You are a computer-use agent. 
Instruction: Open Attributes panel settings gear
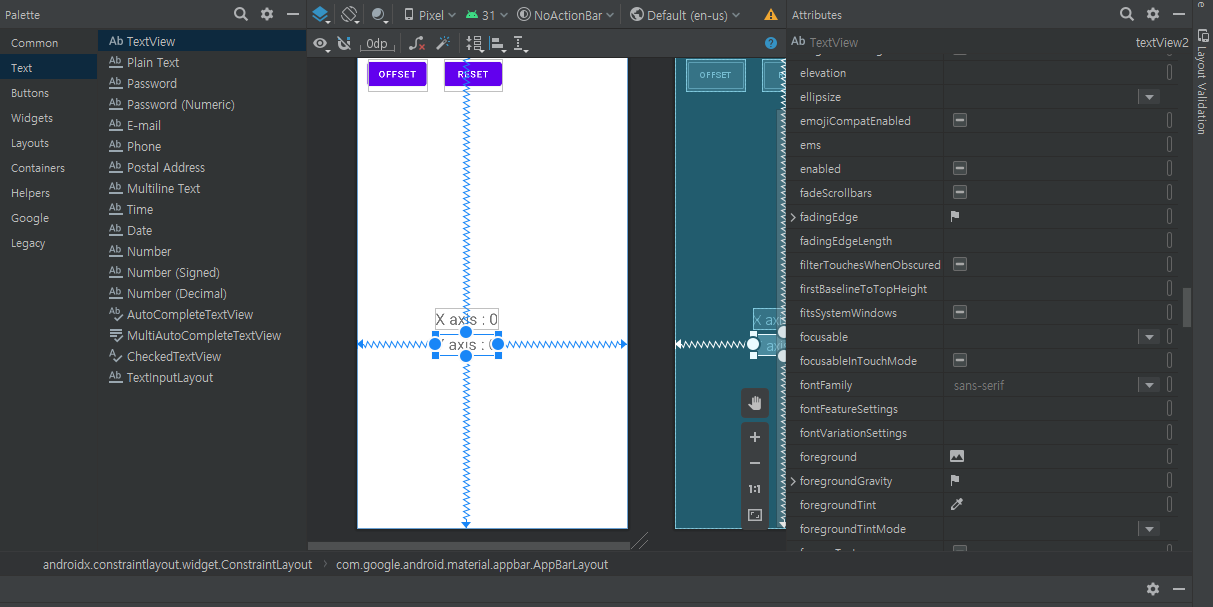click(1153, 14)
